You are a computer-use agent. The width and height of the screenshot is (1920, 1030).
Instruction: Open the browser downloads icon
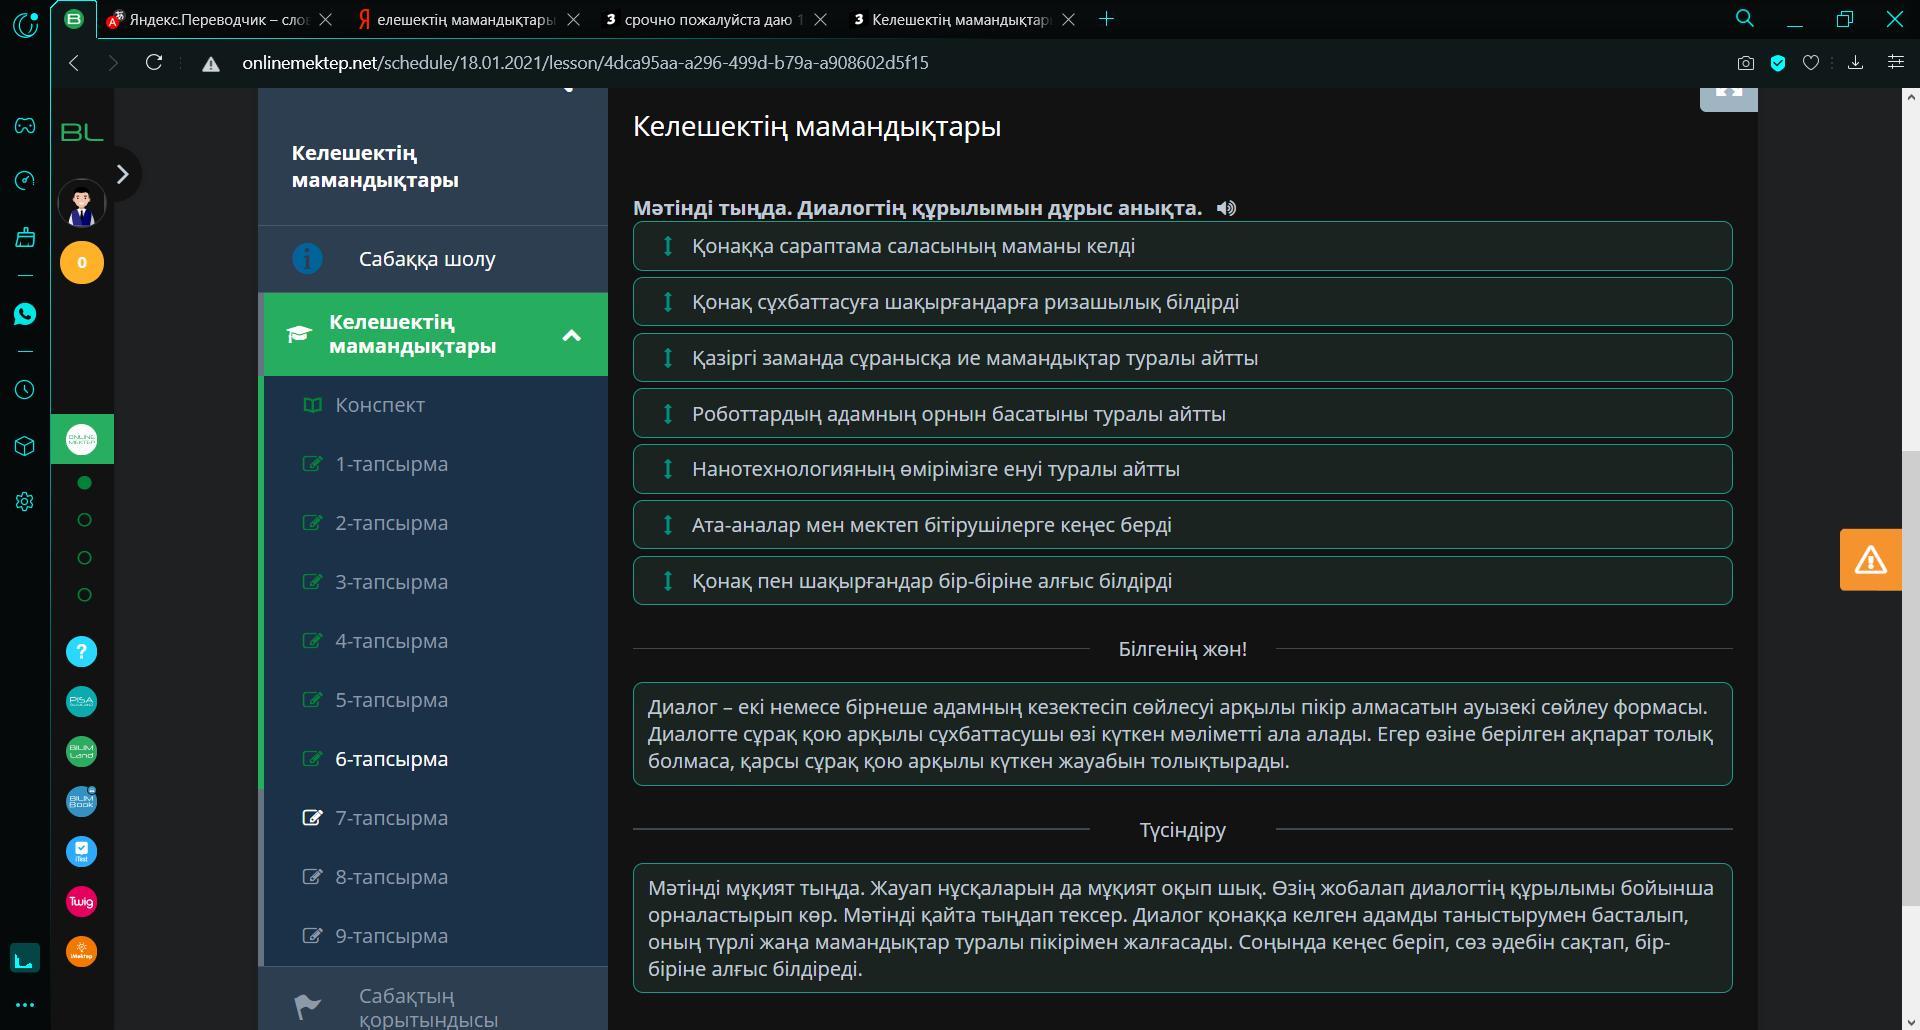click(x=1855, y=63)
